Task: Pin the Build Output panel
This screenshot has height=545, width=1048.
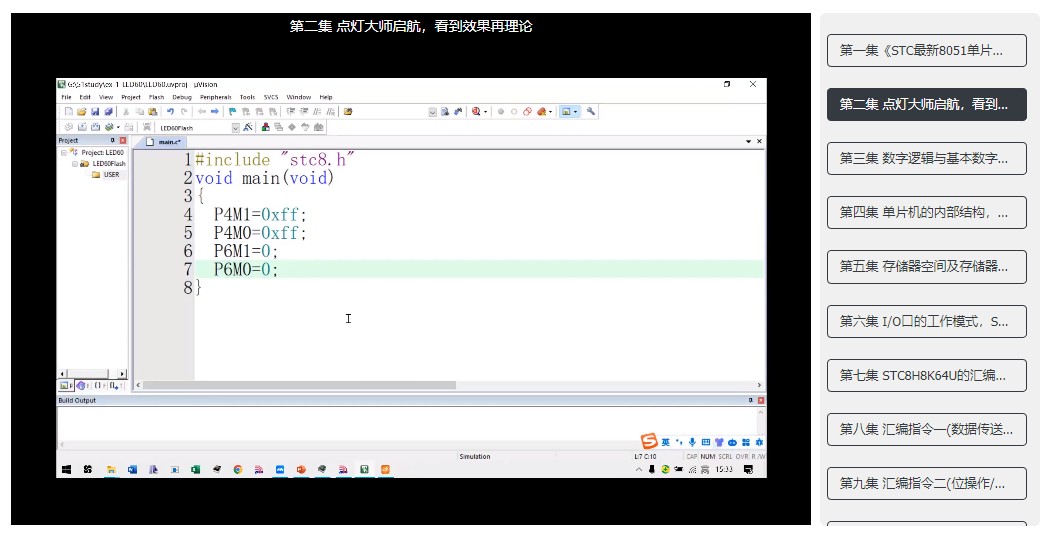Action: coord(750,400)
